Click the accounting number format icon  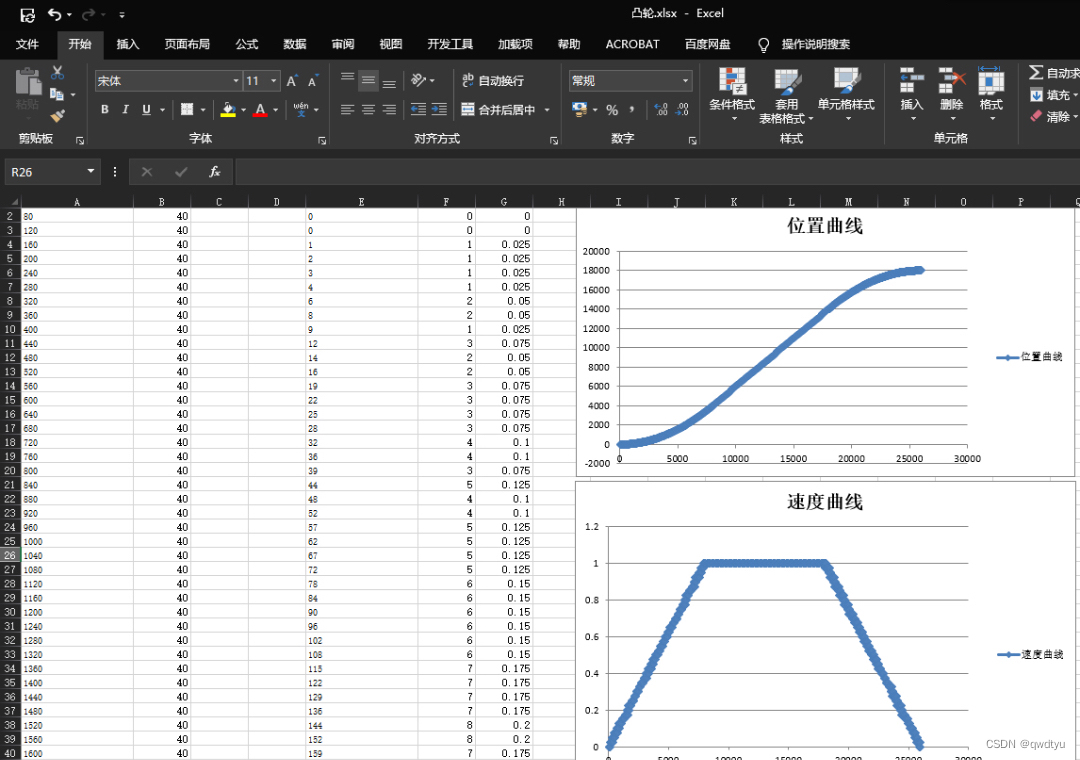coord(579,110)
